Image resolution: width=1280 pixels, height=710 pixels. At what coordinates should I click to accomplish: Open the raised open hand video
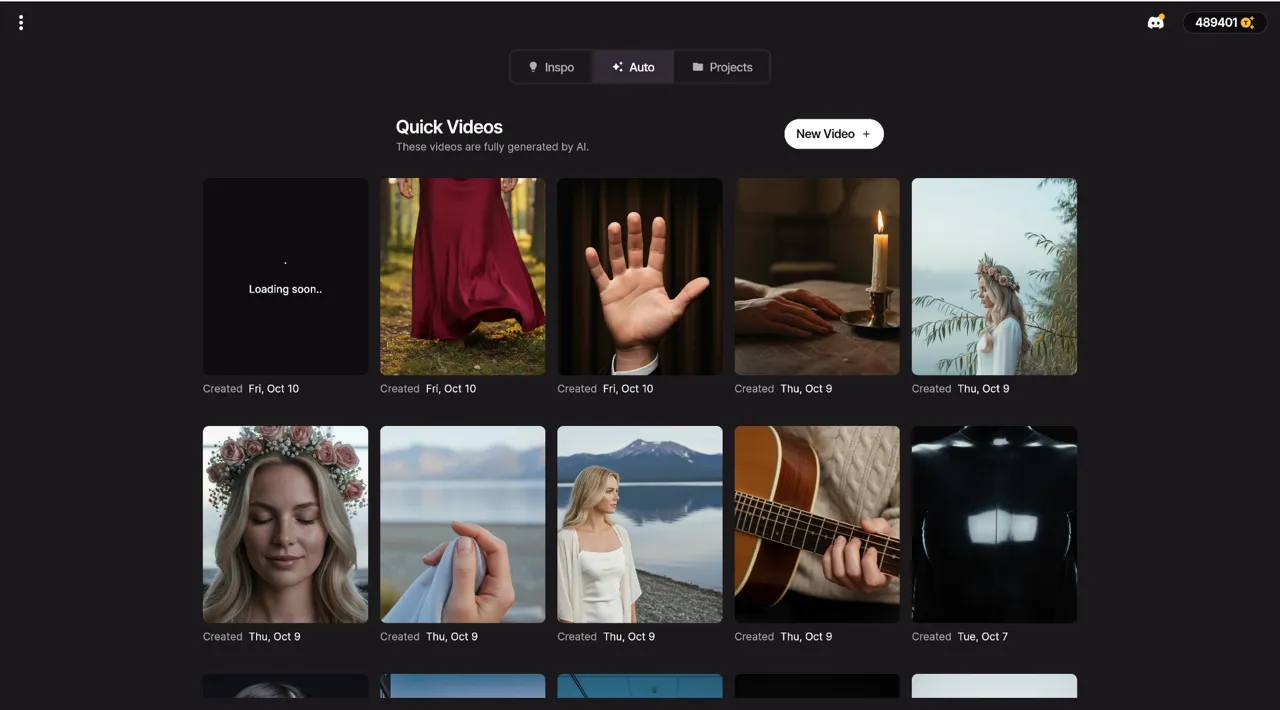point(639,276)
